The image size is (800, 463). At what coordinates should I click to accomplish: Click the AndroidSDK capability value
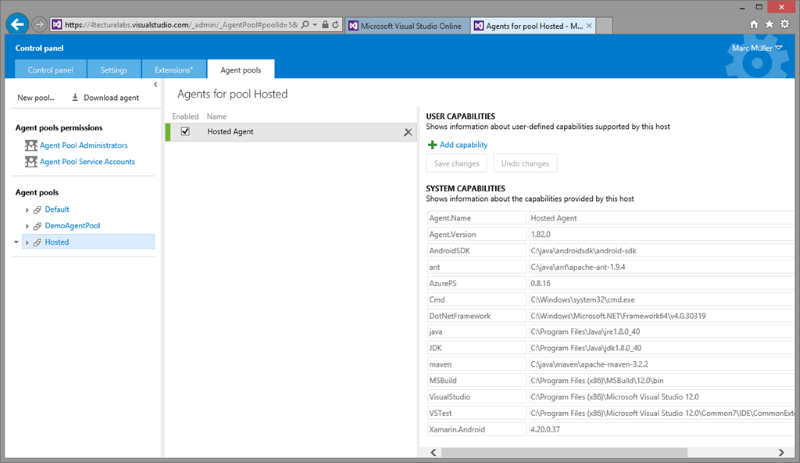click(583, 251)
